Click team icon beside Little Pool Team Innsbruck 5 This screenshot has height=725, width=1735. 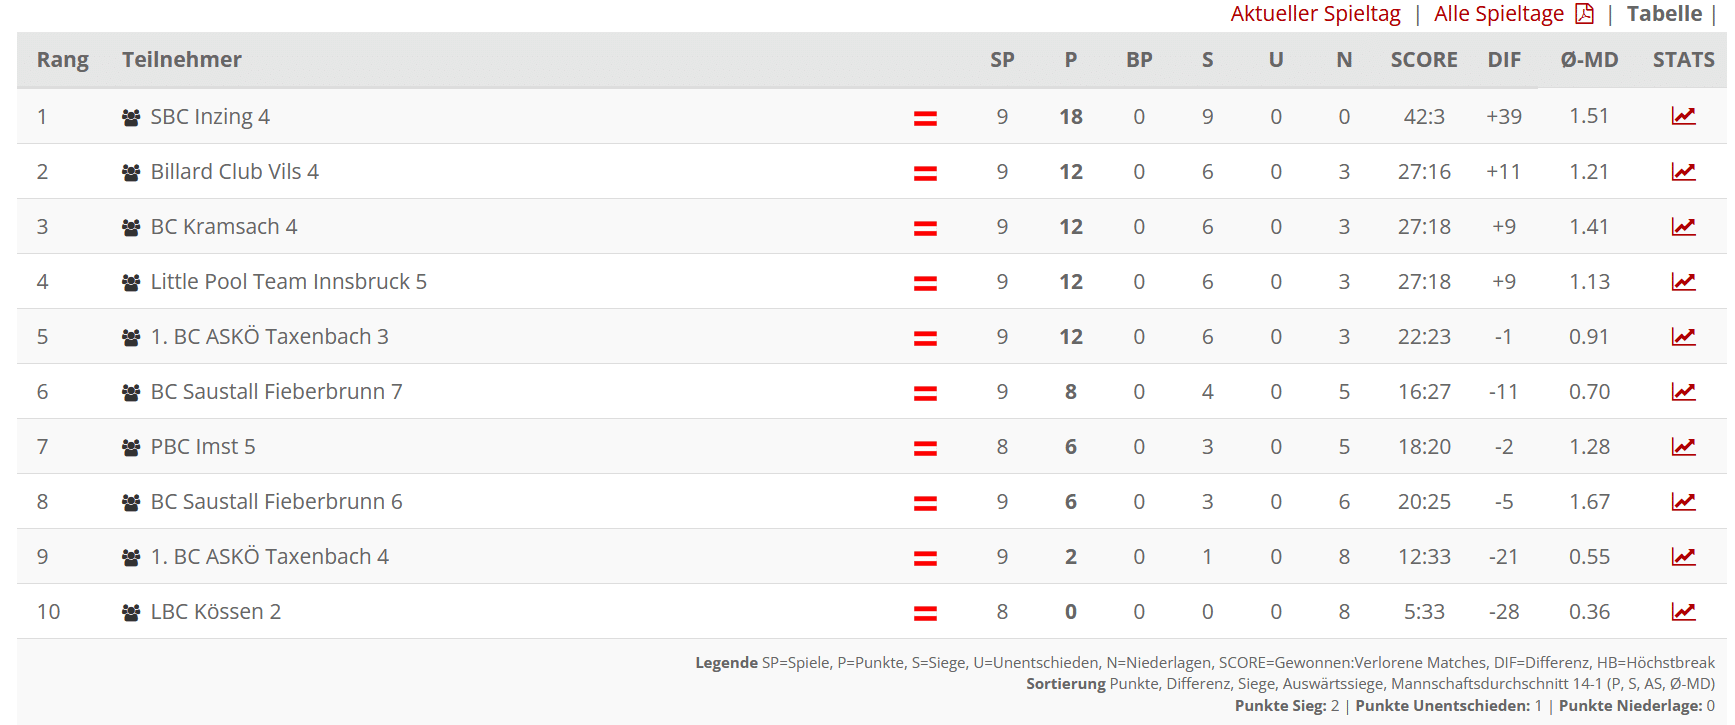(131, 283)
